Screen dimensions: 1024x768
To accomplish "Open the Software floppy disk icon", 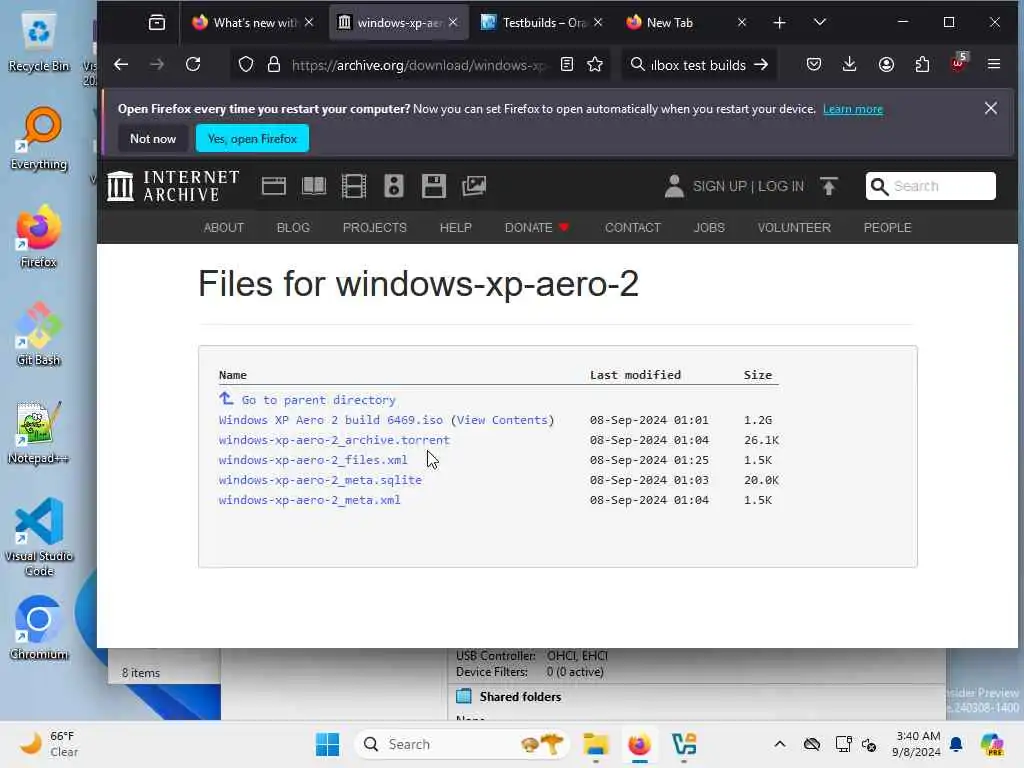I will 434,186.
